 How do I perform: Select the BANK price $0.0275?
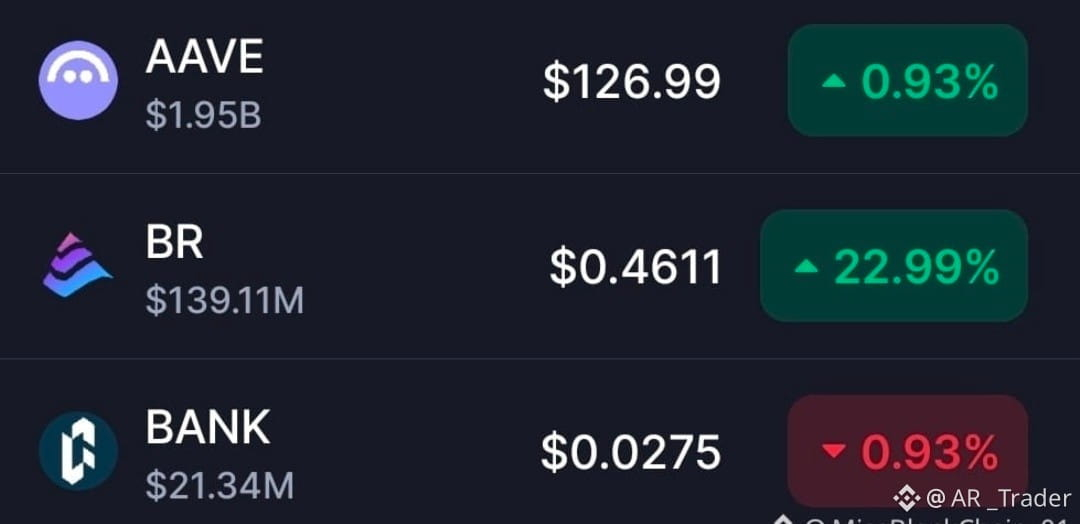[630, 452]
